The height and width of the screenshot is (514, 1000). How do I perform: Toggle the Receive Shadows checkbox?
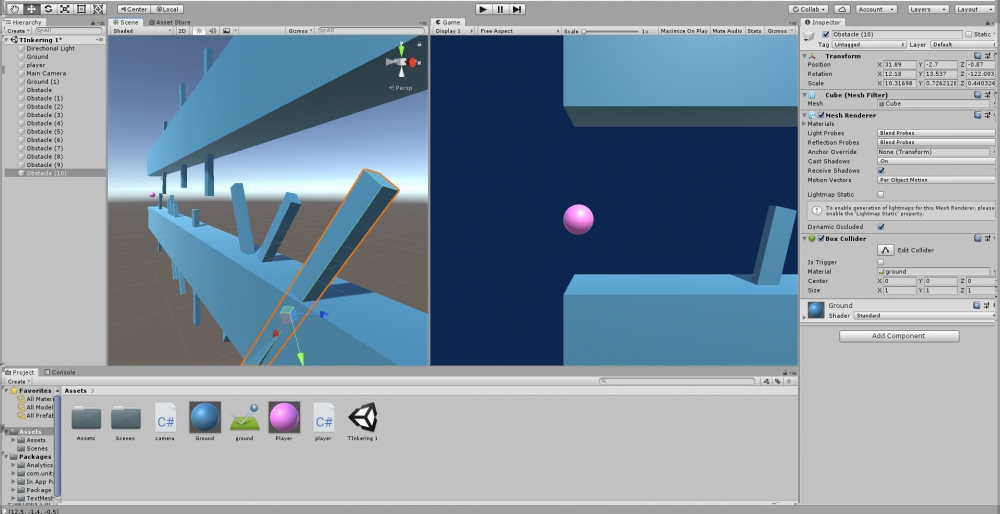[881, 171]
